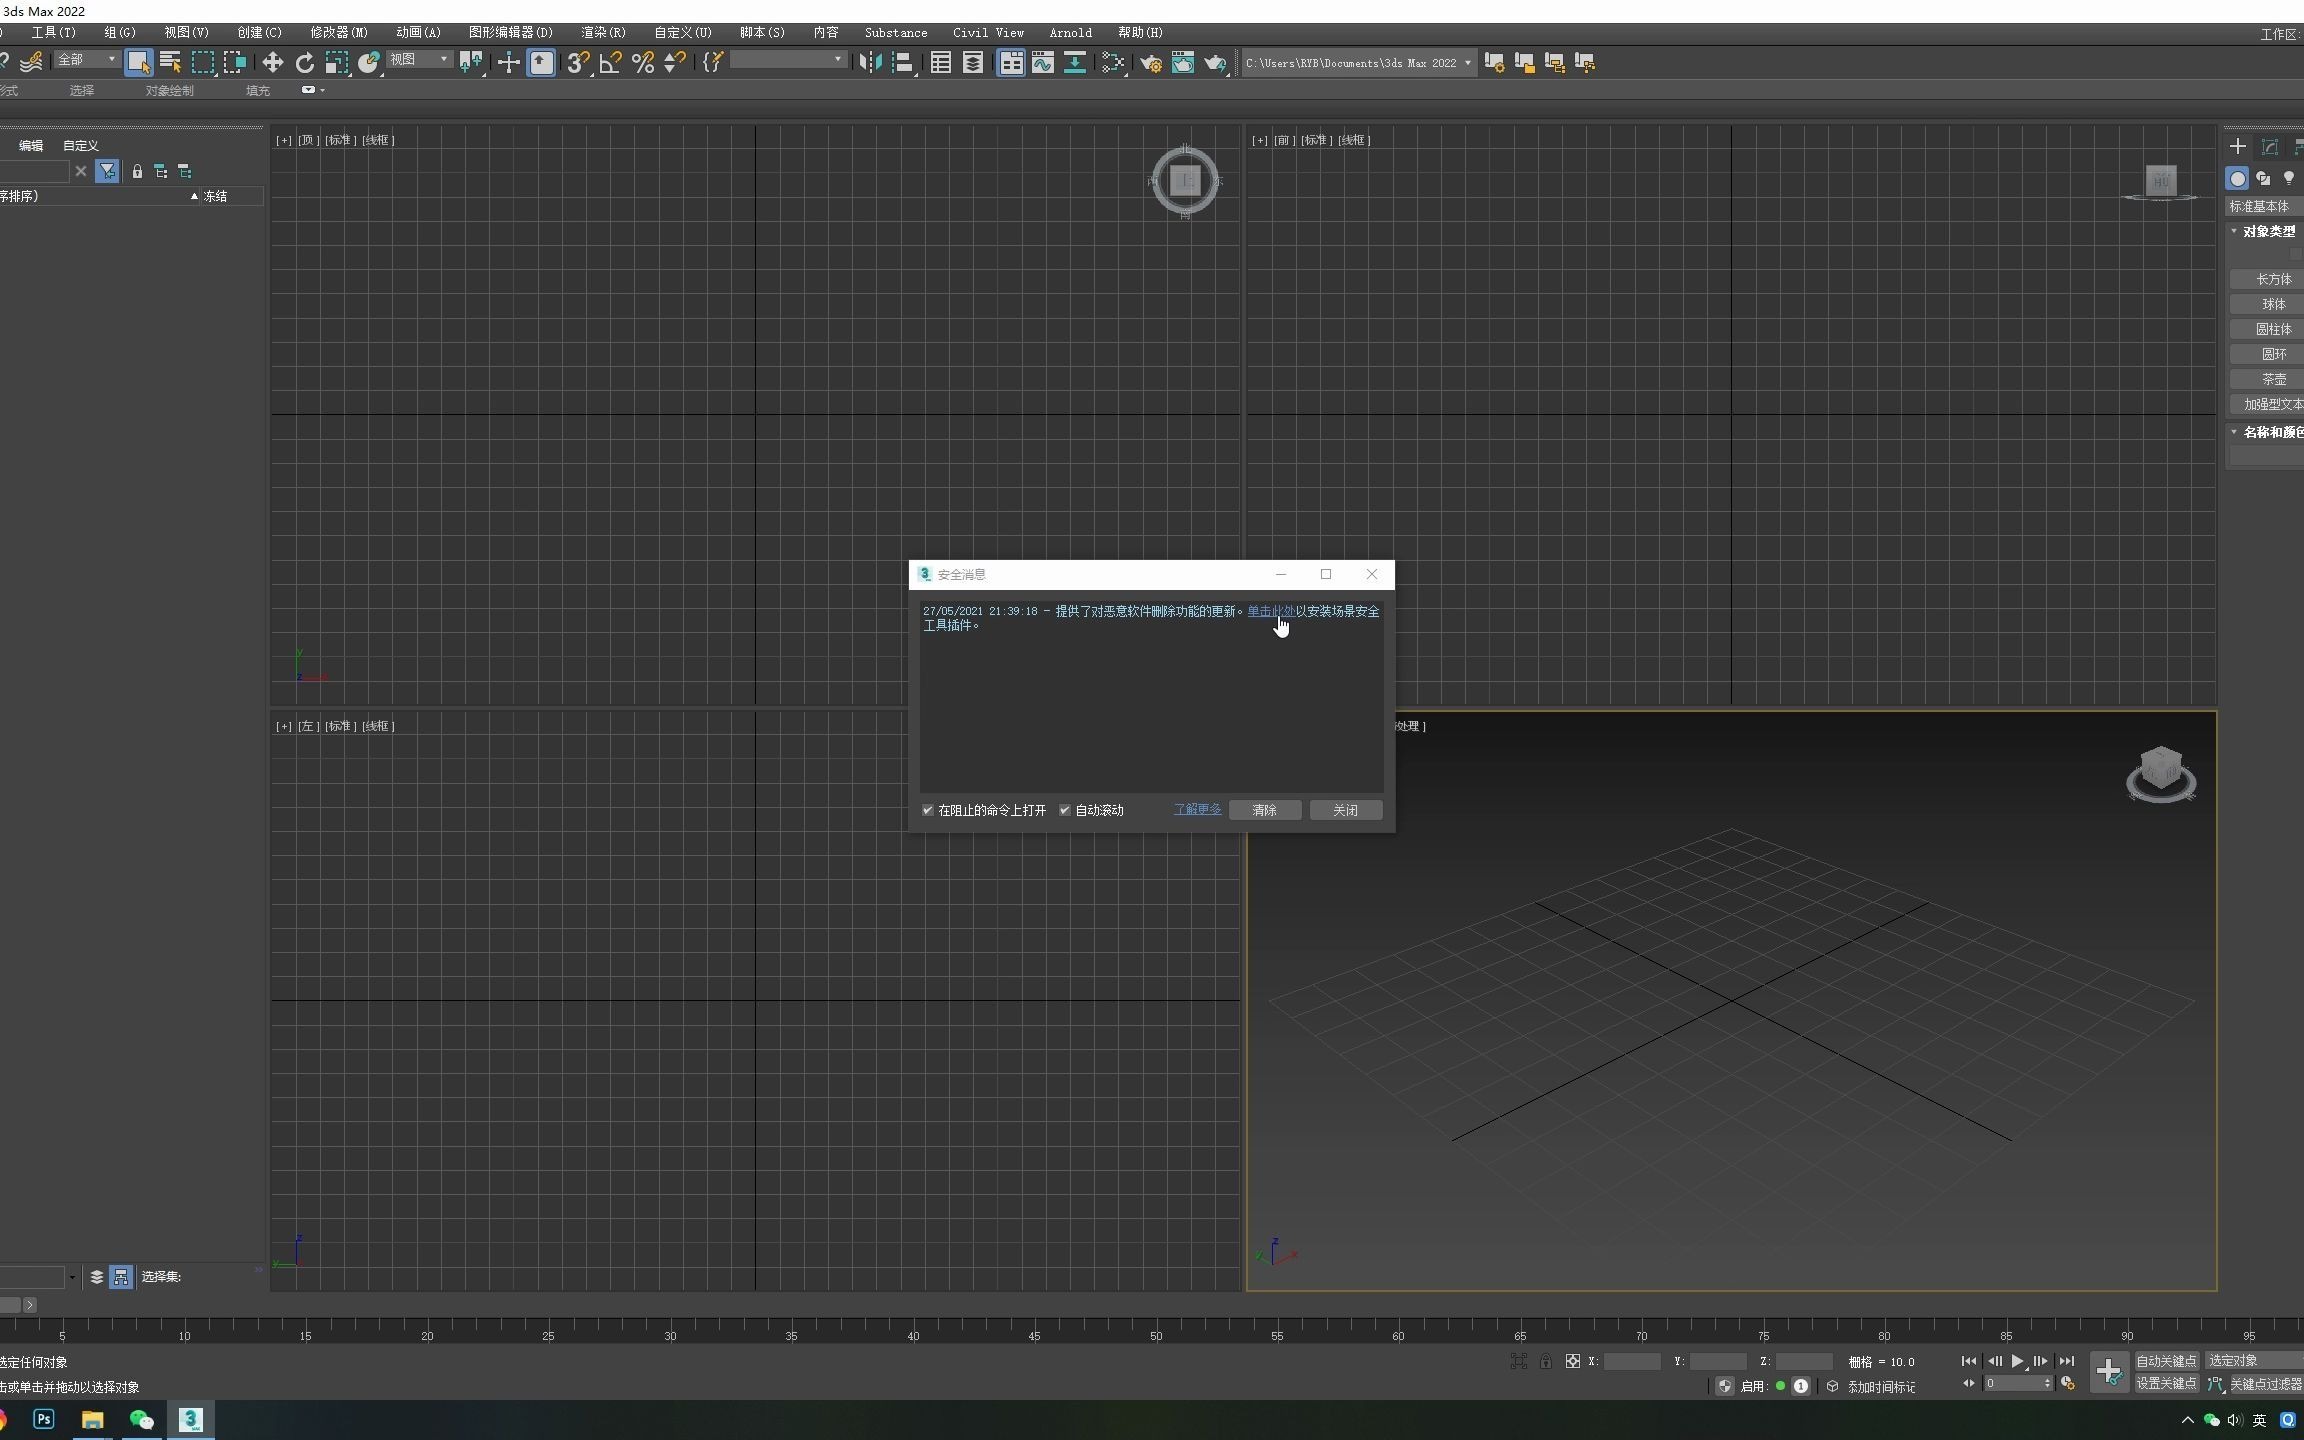This screenshot has width=2304, height=1440.
Task: Click frame 50 on the time slider ruler
Action: [1158, 1336]
